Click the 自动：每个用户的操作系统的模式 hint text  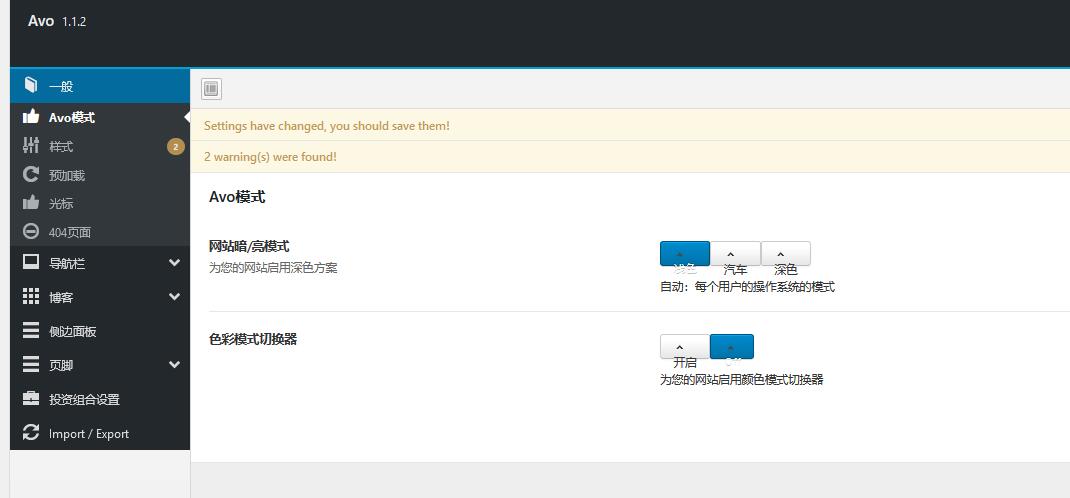747,287
